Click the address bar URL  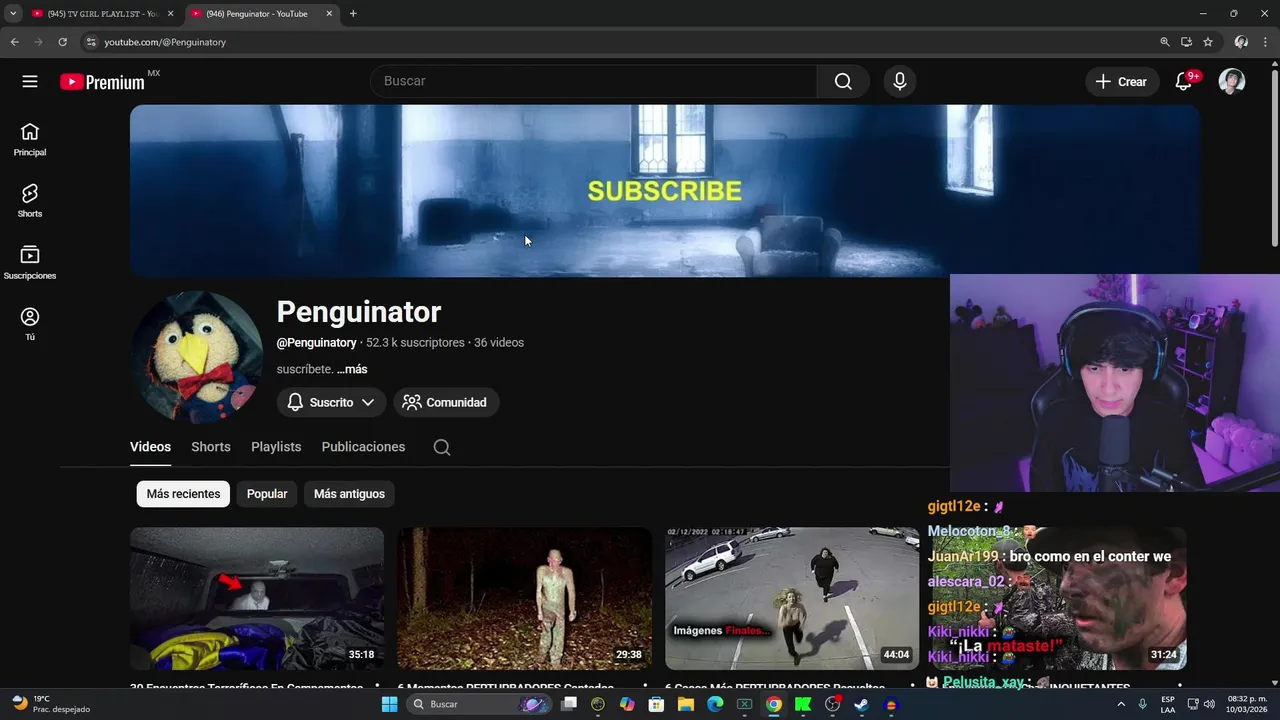(165, 42)
